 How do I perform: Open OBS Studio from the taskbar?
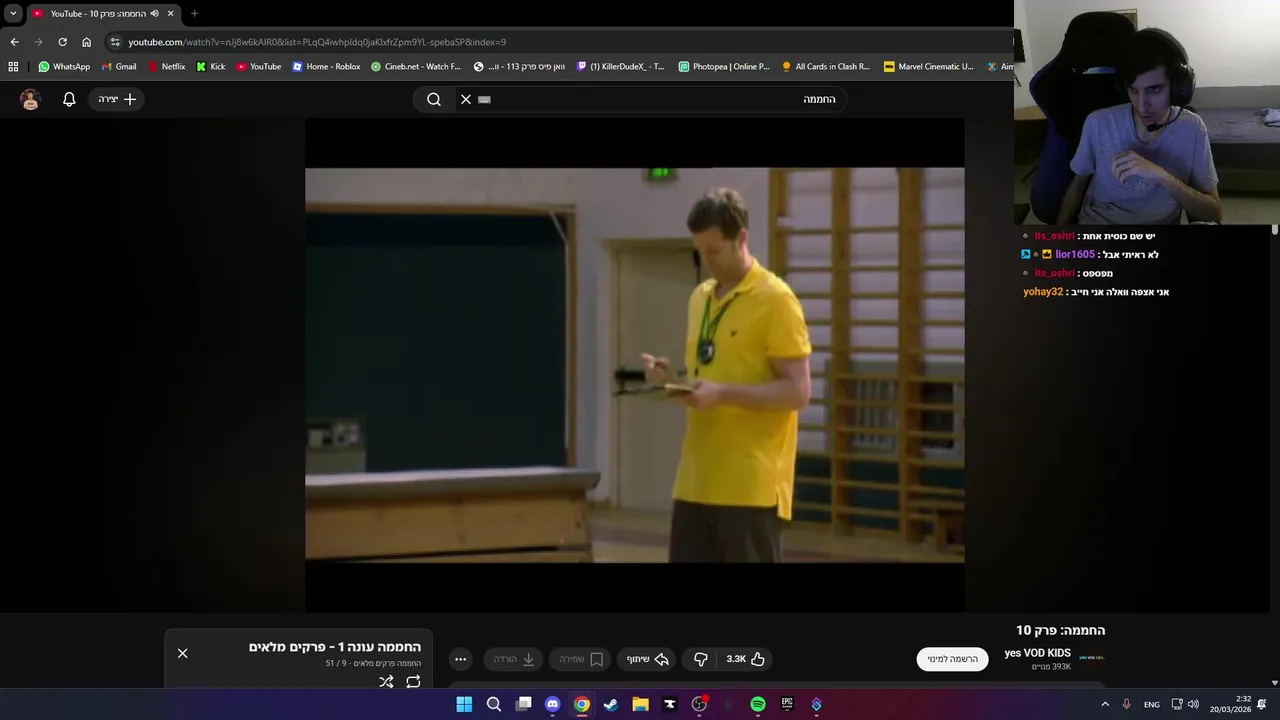point(699,704)
